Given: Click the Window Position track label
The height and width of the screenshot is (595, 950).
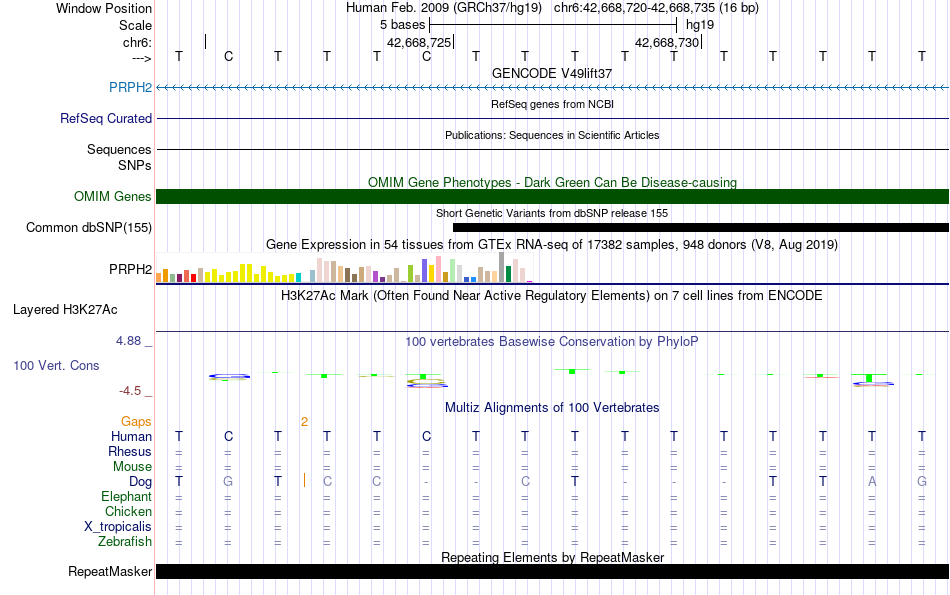Looking at the screenshot, I should point(104,8).
